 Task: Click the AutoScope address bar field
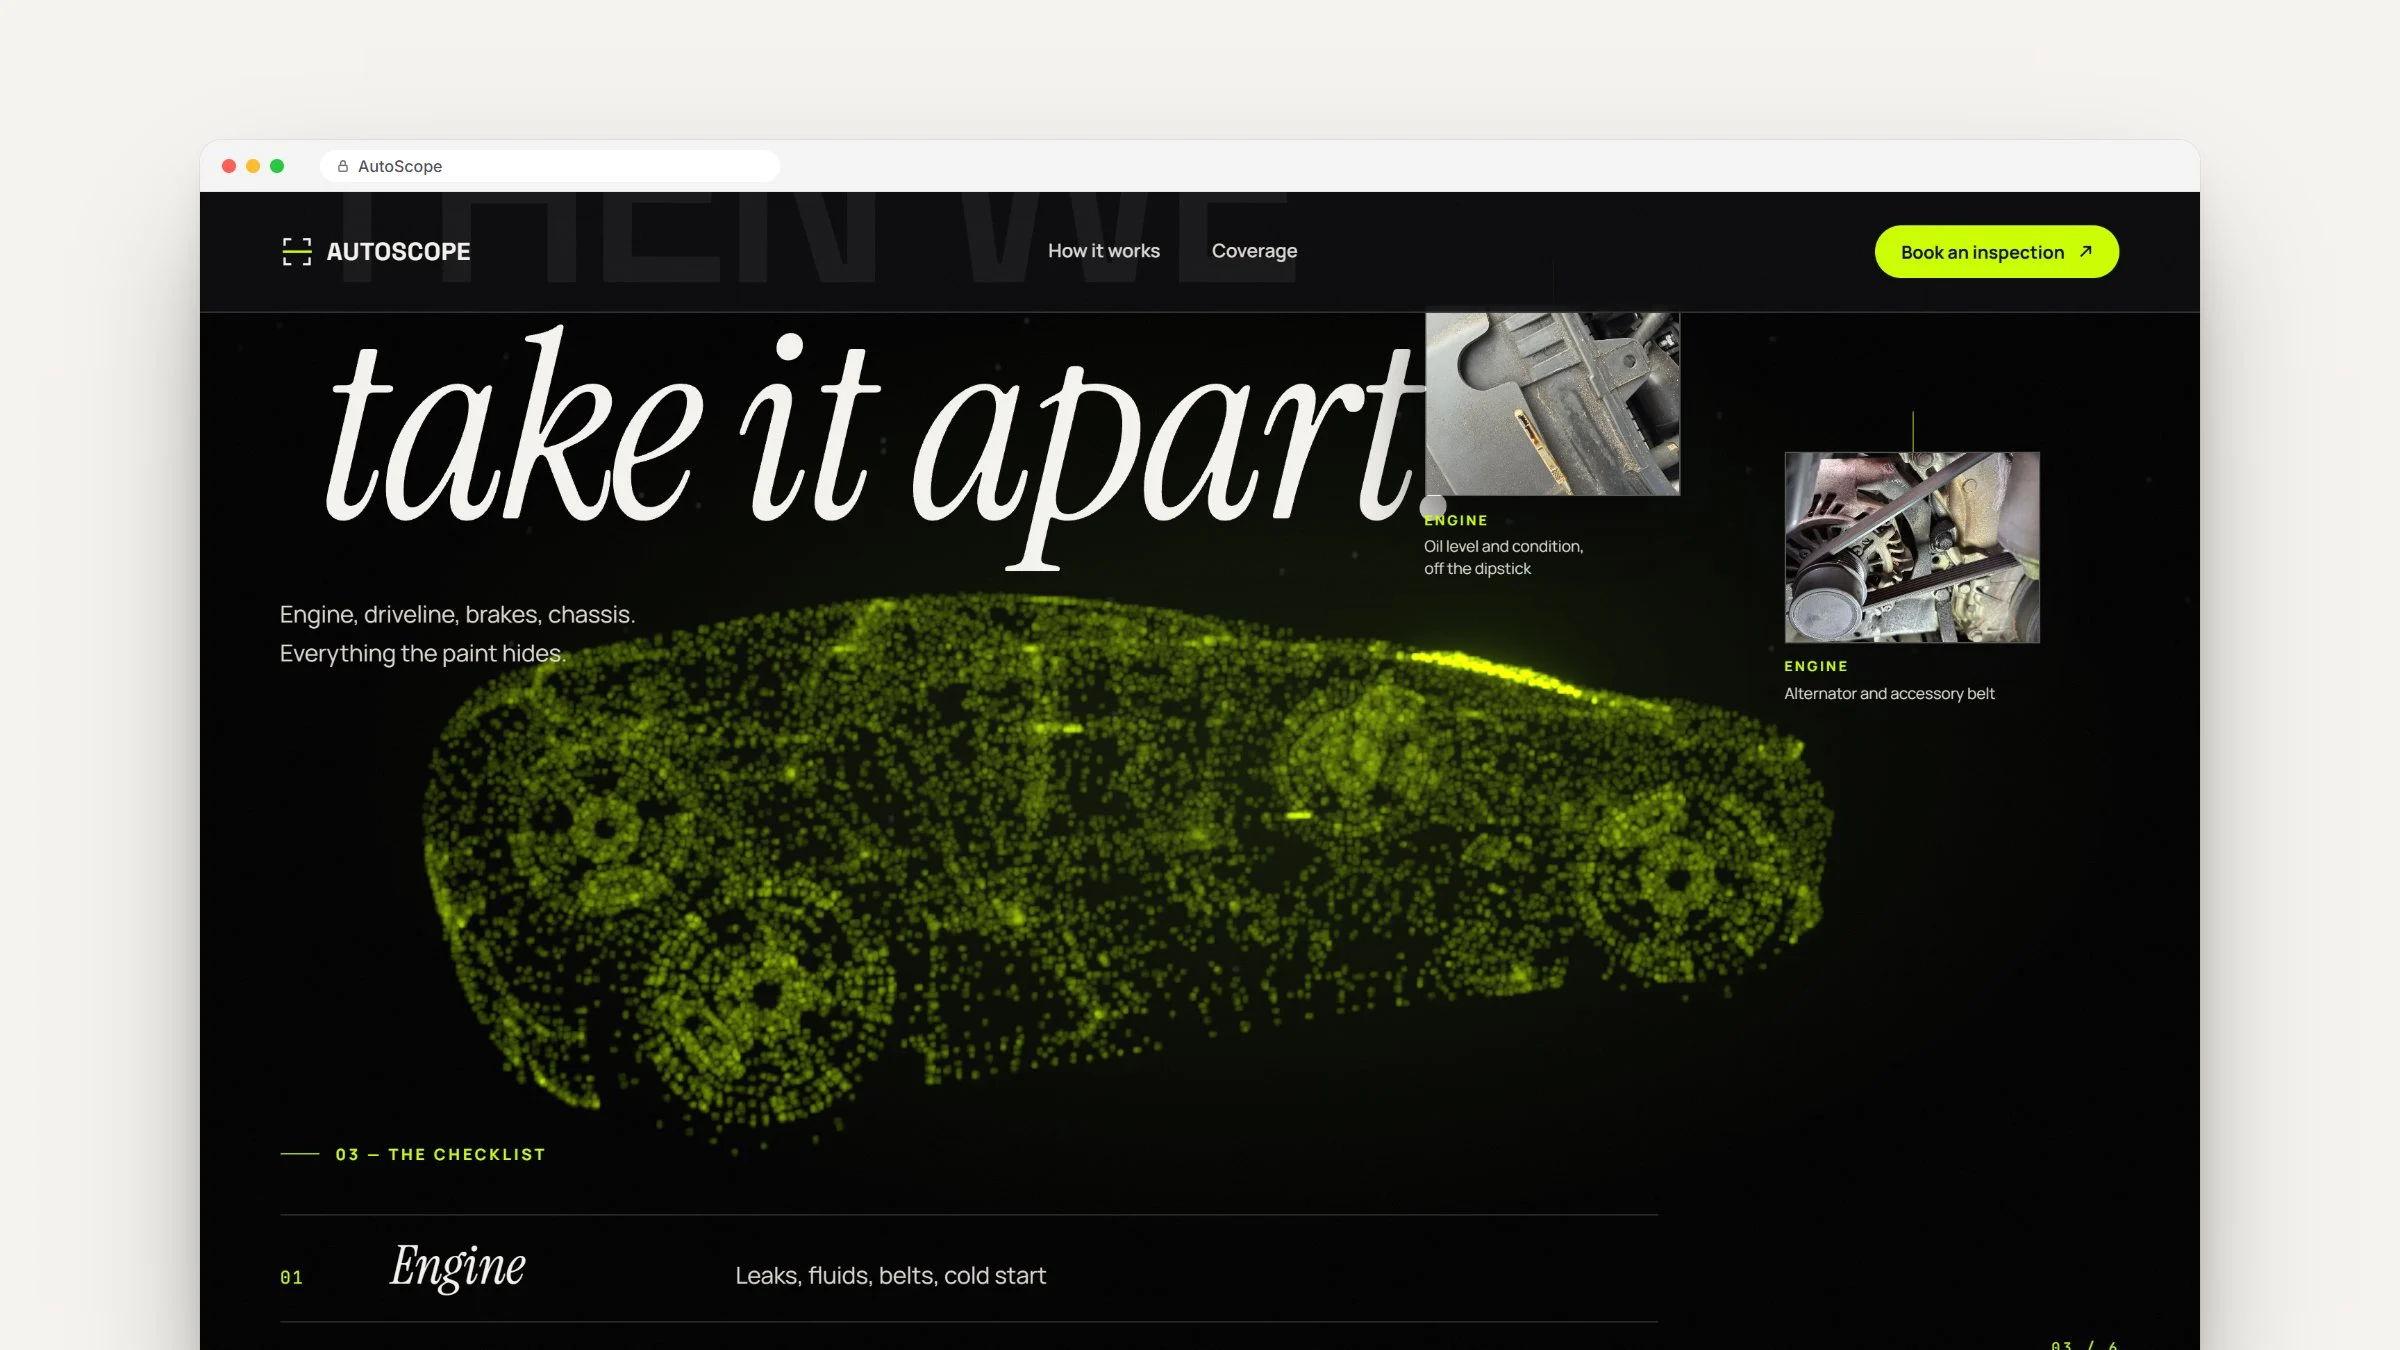tap(550, 166)
